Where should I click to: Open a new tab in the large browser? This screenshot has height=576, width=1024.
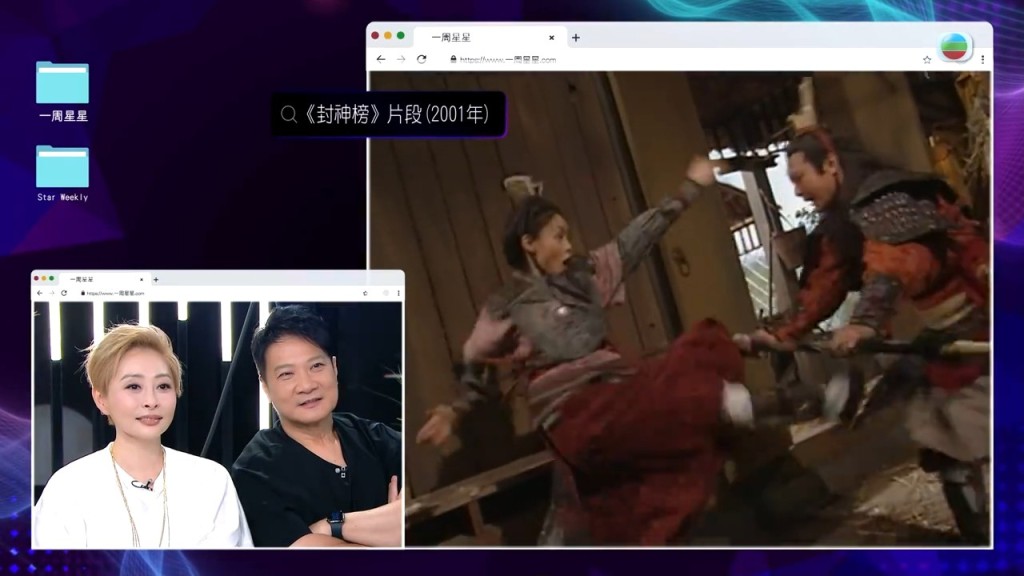click(575, 38)
